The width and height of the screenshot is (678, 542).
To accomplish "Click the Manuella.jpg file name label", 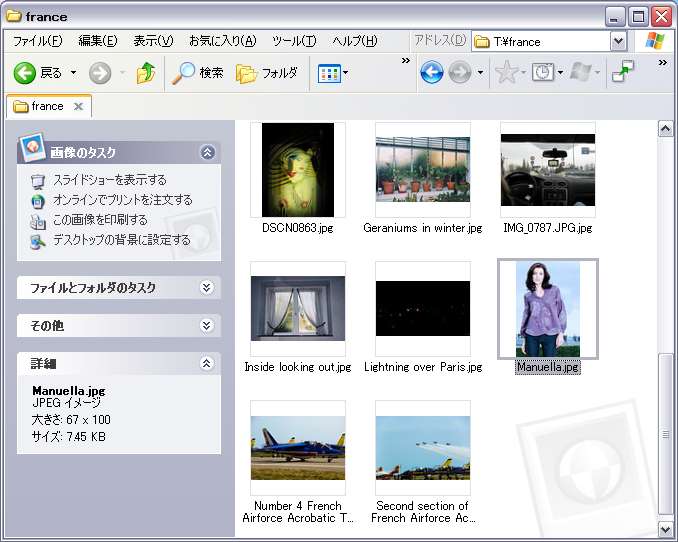I will coord(548,367).
